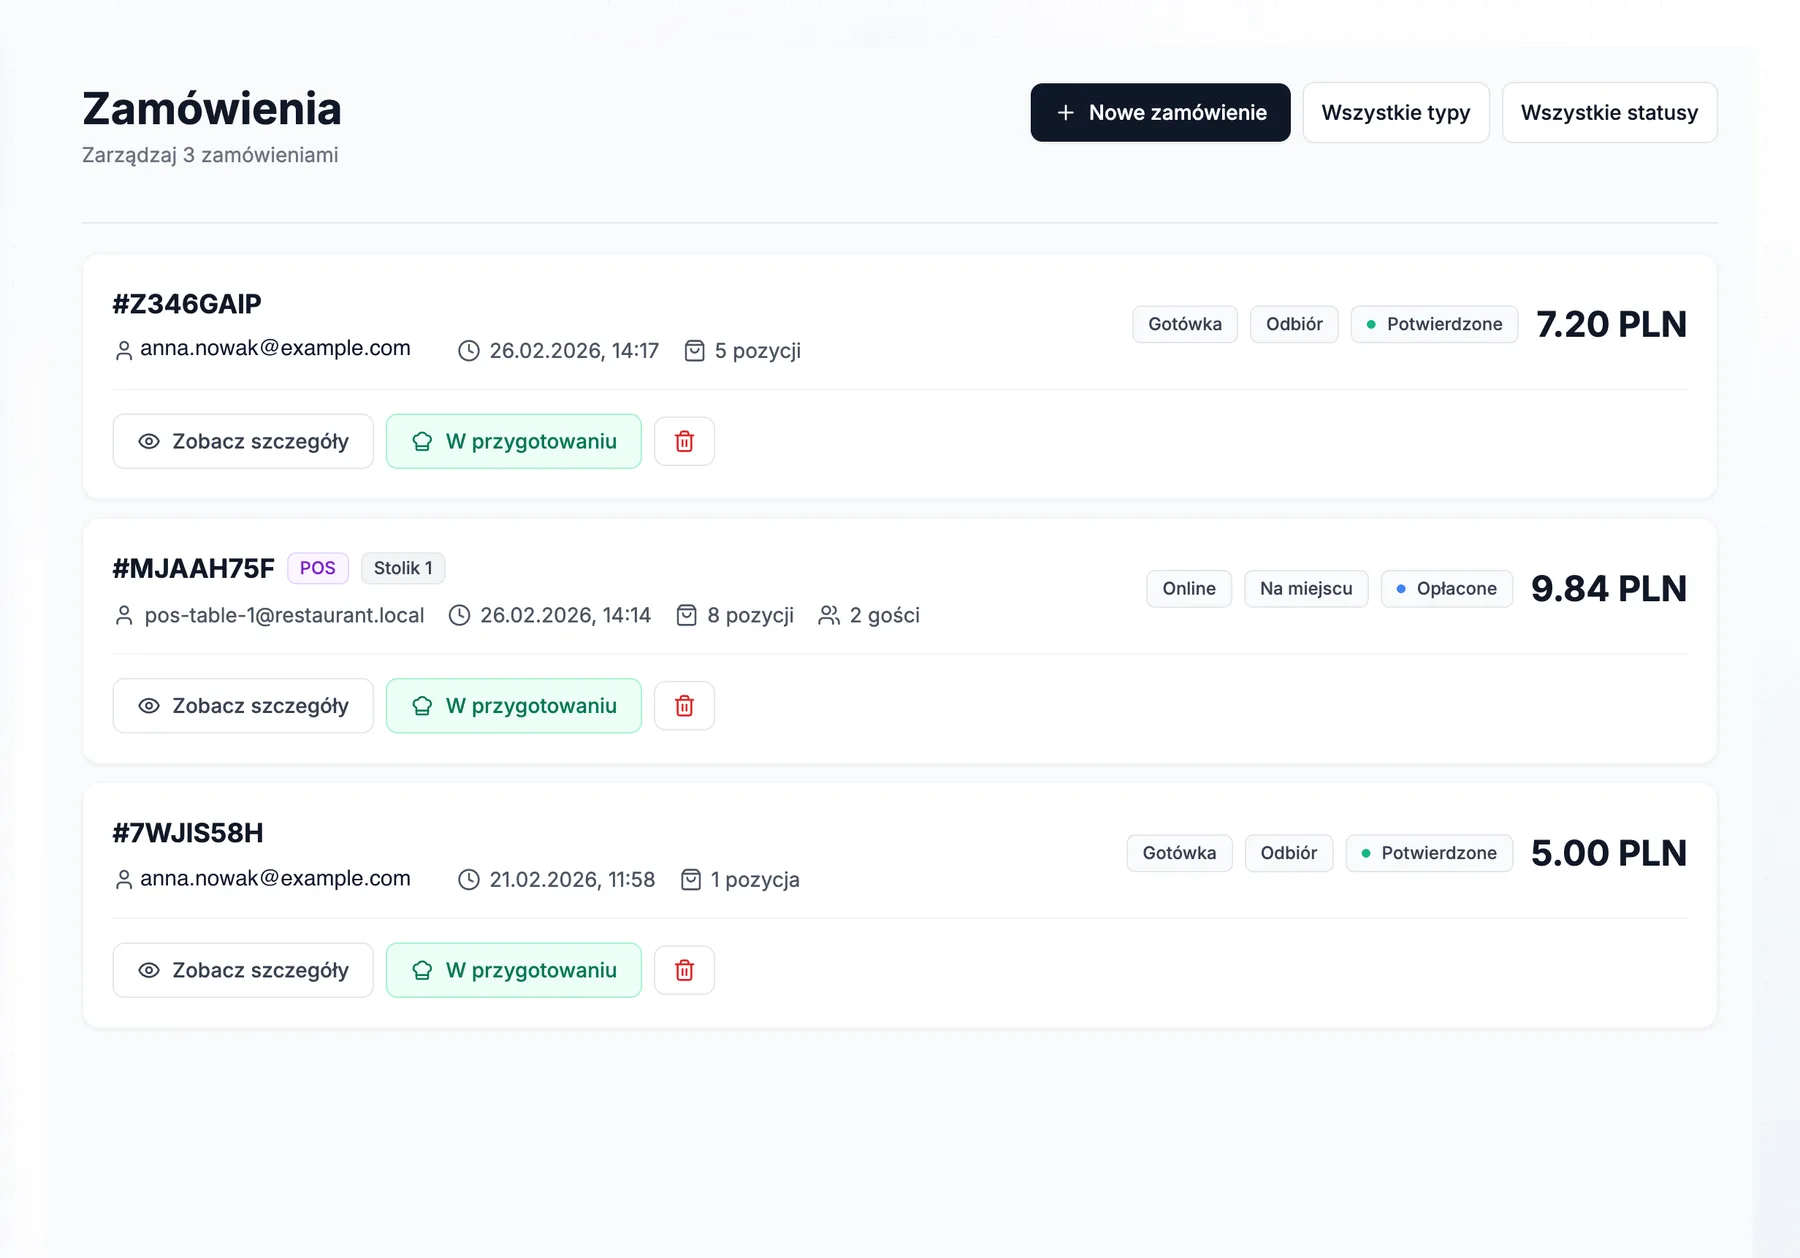Click order number #7WJIS58H heading
The image size is (1800, 1258).
188,833
